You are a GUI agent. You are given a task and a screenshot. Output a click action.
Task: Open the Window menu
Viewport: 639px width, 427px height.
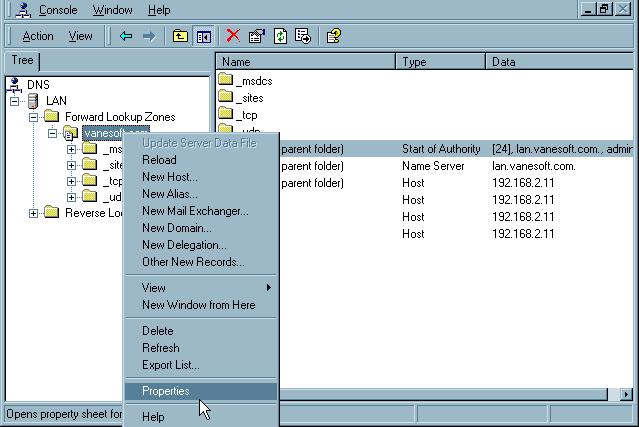(x=112, y=10)
